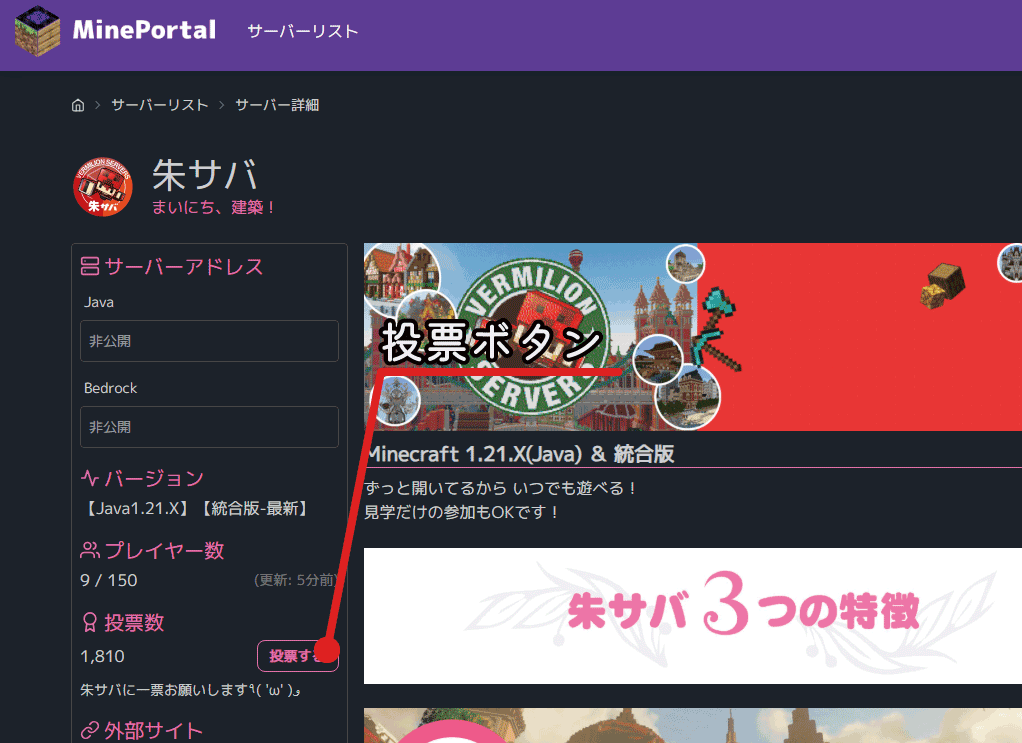Click the 朱サバに一票お願いします message text
Image resolution: width=1022 pixels, height=743 pixels.
190,690
